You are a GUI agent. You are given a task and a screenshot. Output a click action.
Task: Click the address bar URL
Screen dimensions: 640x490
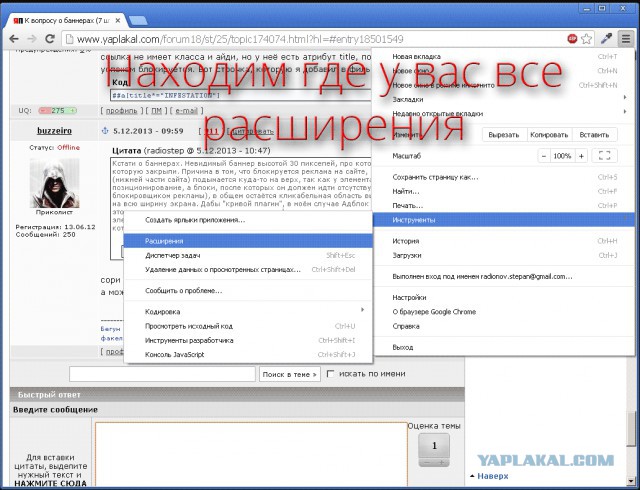(x=240, y=39)
